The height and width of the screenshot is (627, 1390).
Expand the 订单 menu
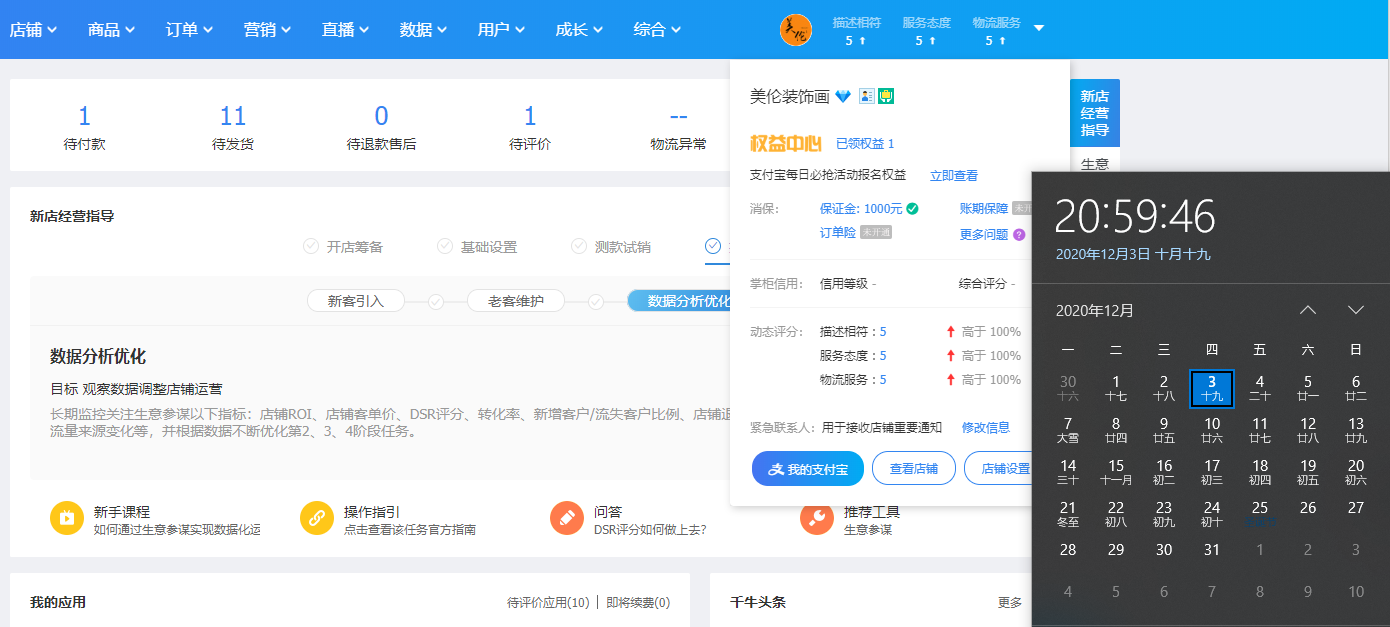189,29
